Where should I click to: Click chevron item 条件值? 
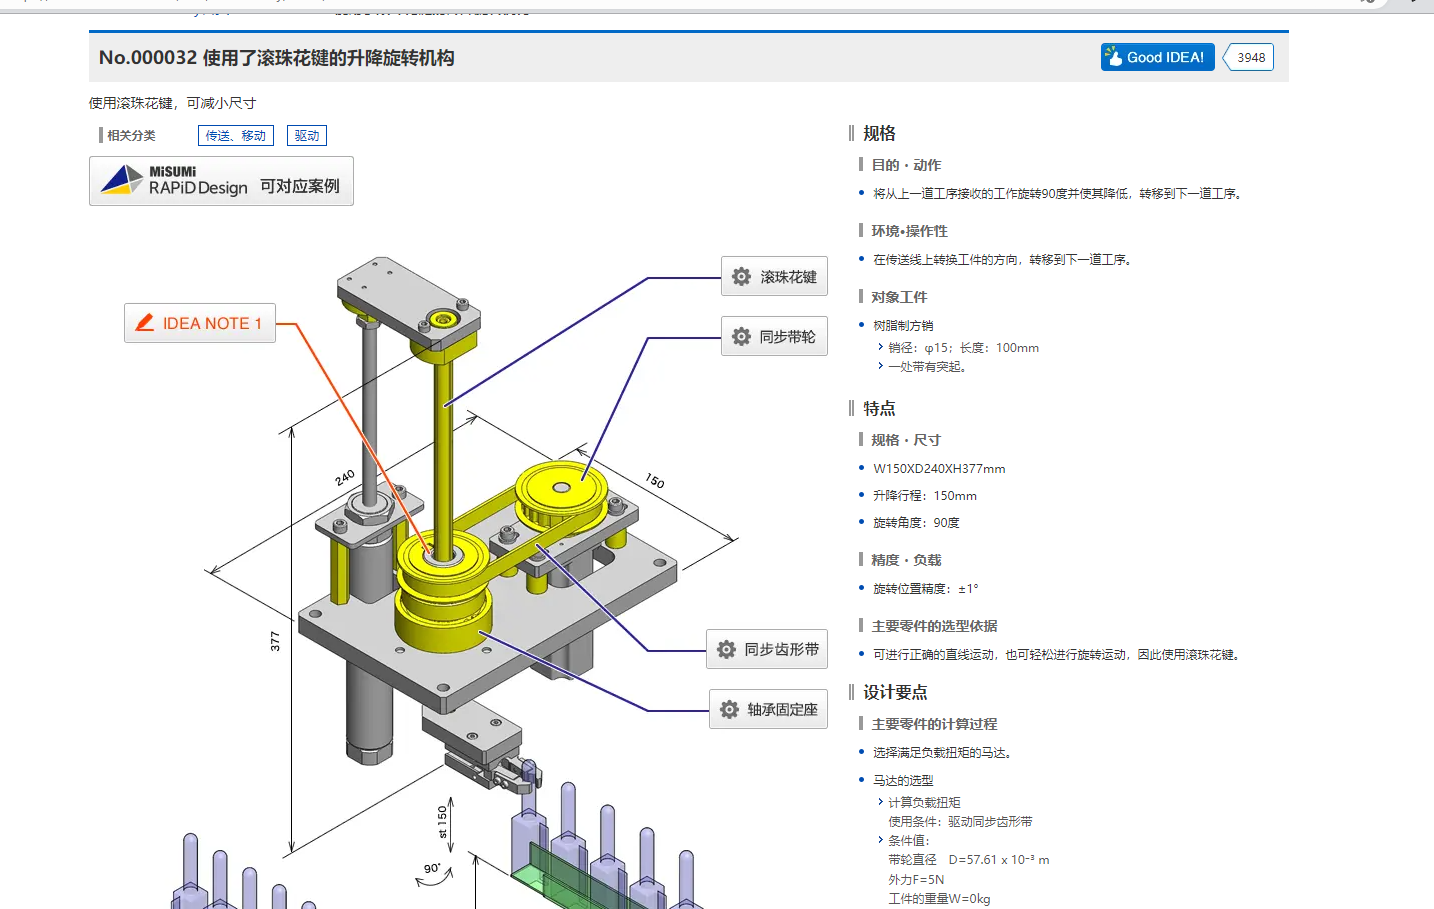pos(909,841)
